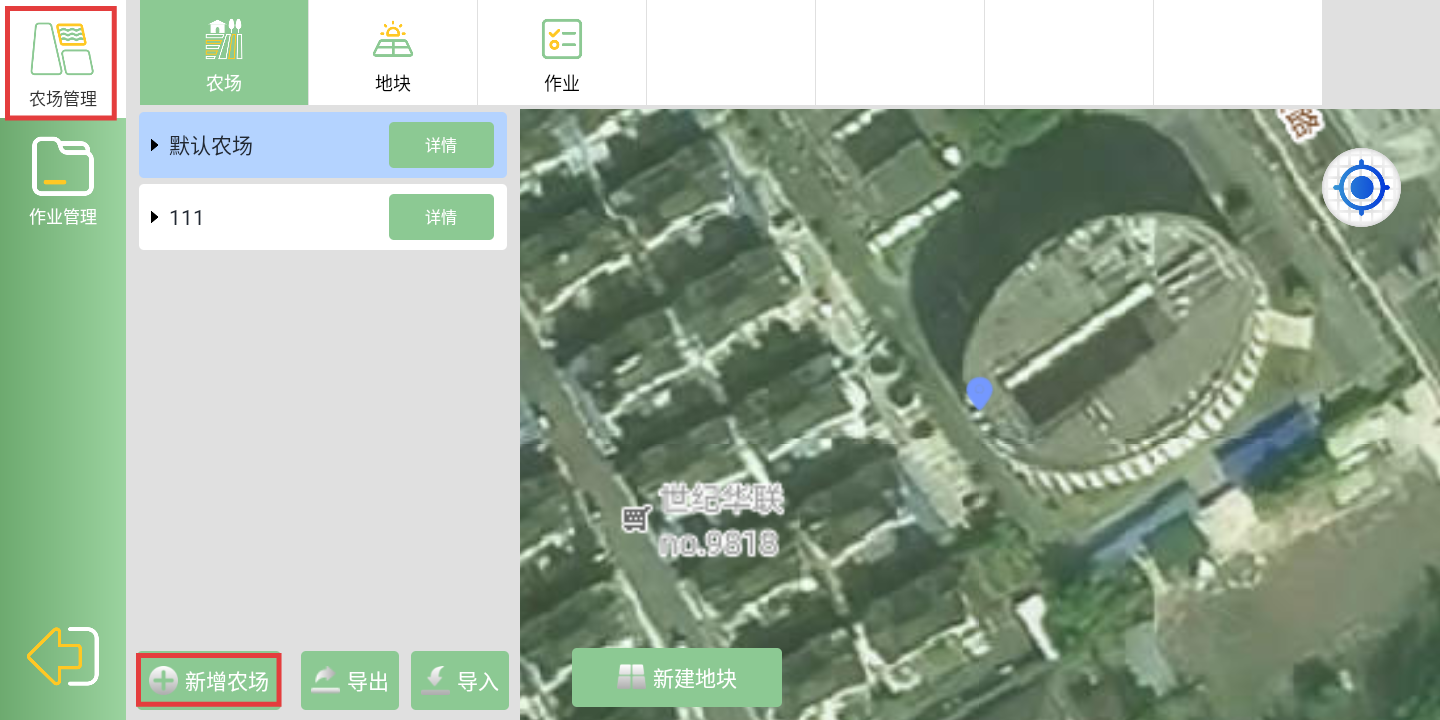Open 详情 for farm 111

pos(441,217)
